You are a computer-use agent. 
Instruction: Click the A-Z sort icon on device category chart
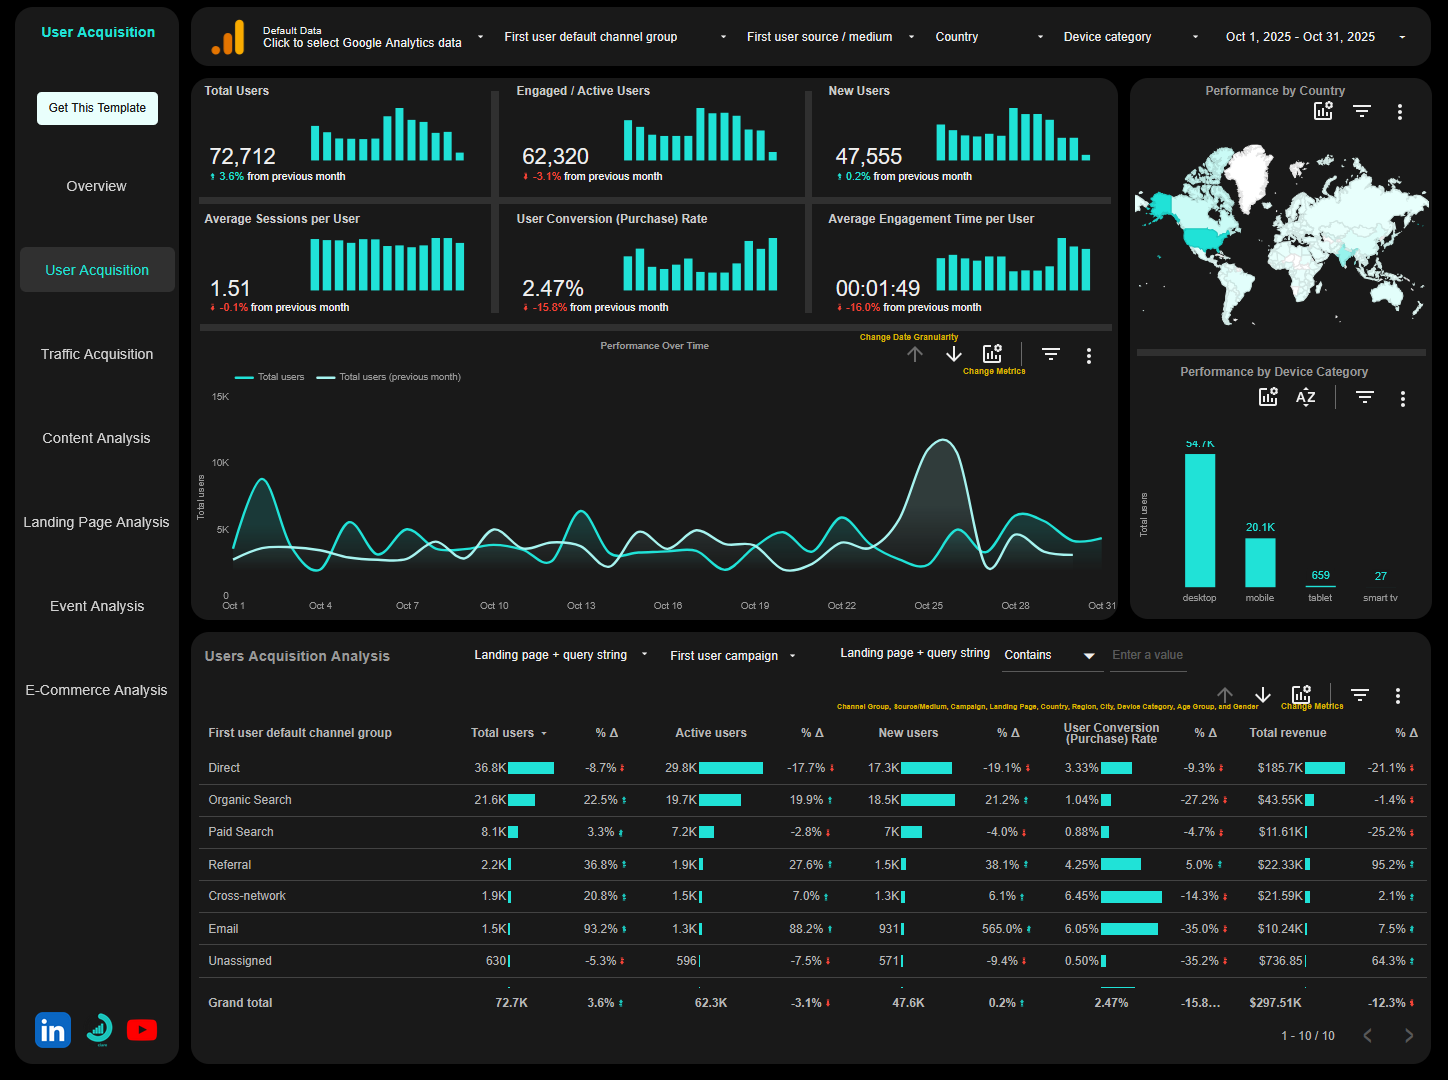tap(1305, 397)
